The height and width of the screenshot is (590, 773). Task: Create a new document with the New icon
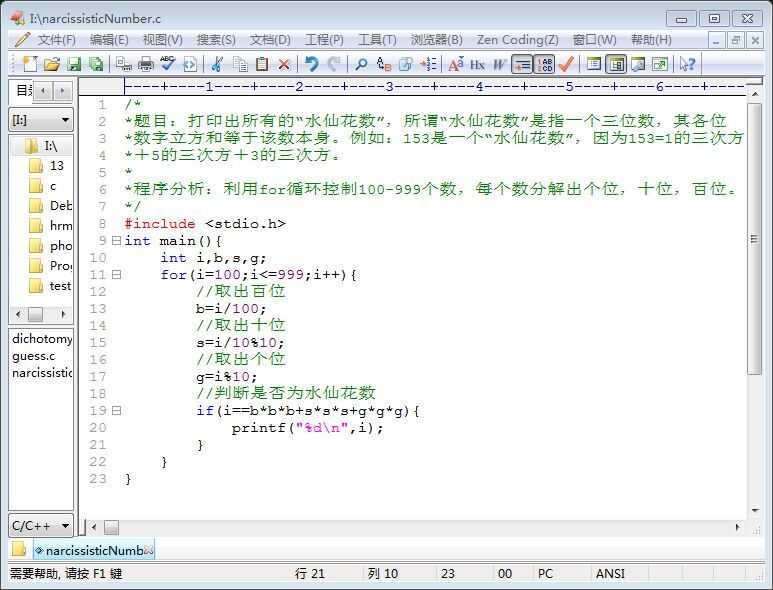30,64
